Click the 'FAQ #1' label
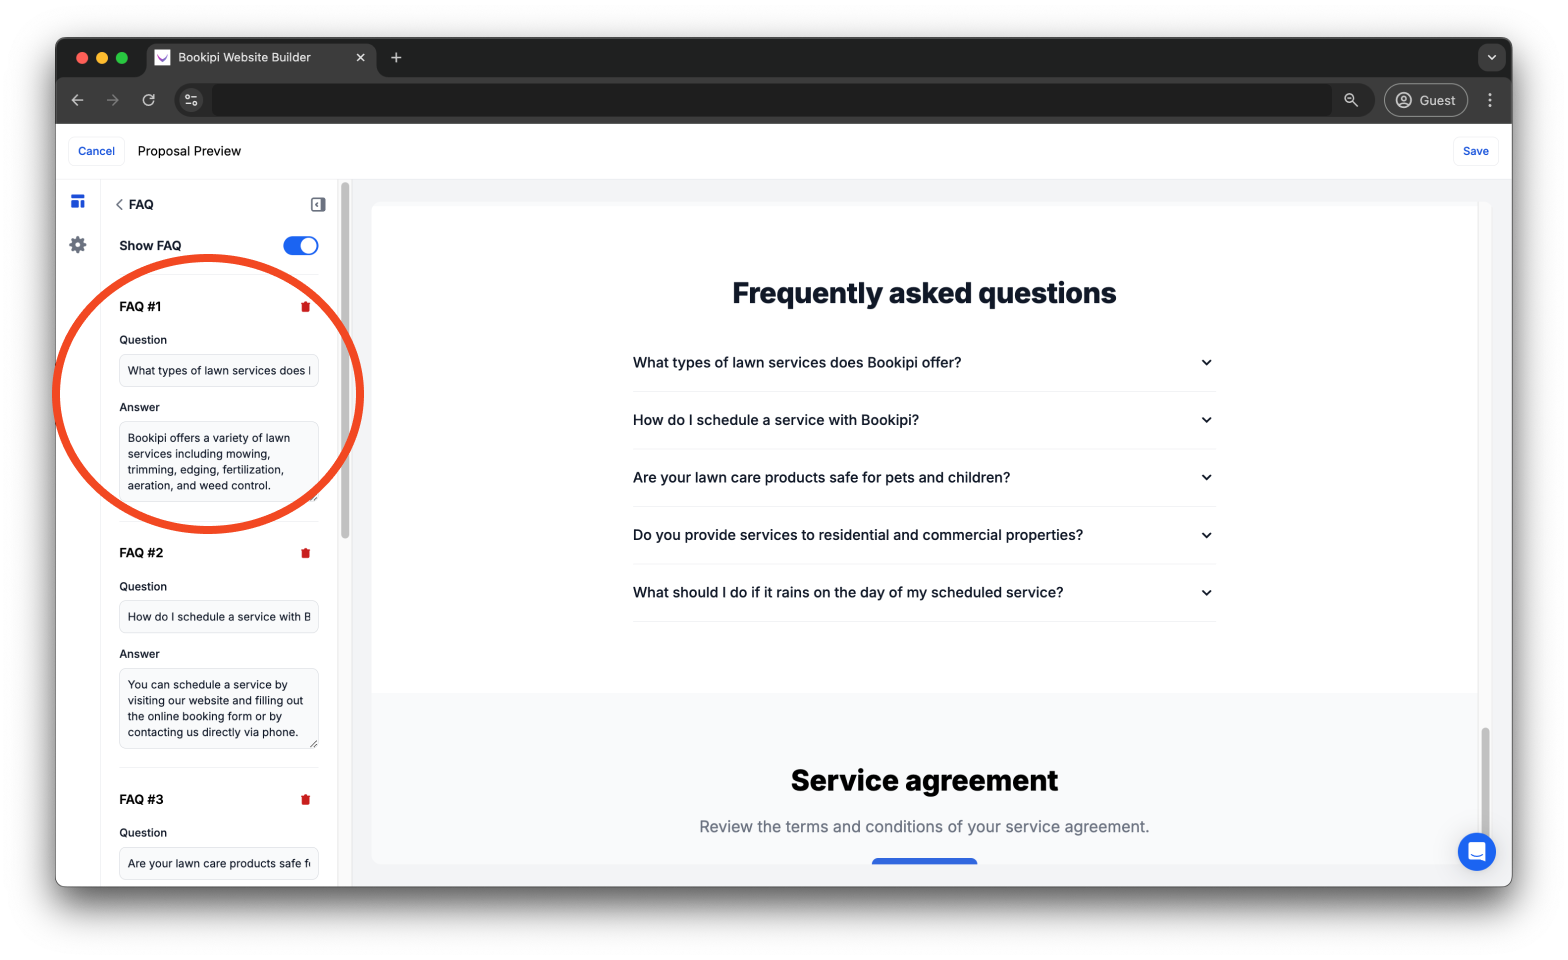Image resolution: width=1568 pixels, height=960 pixels. click(x=140, y=307)
